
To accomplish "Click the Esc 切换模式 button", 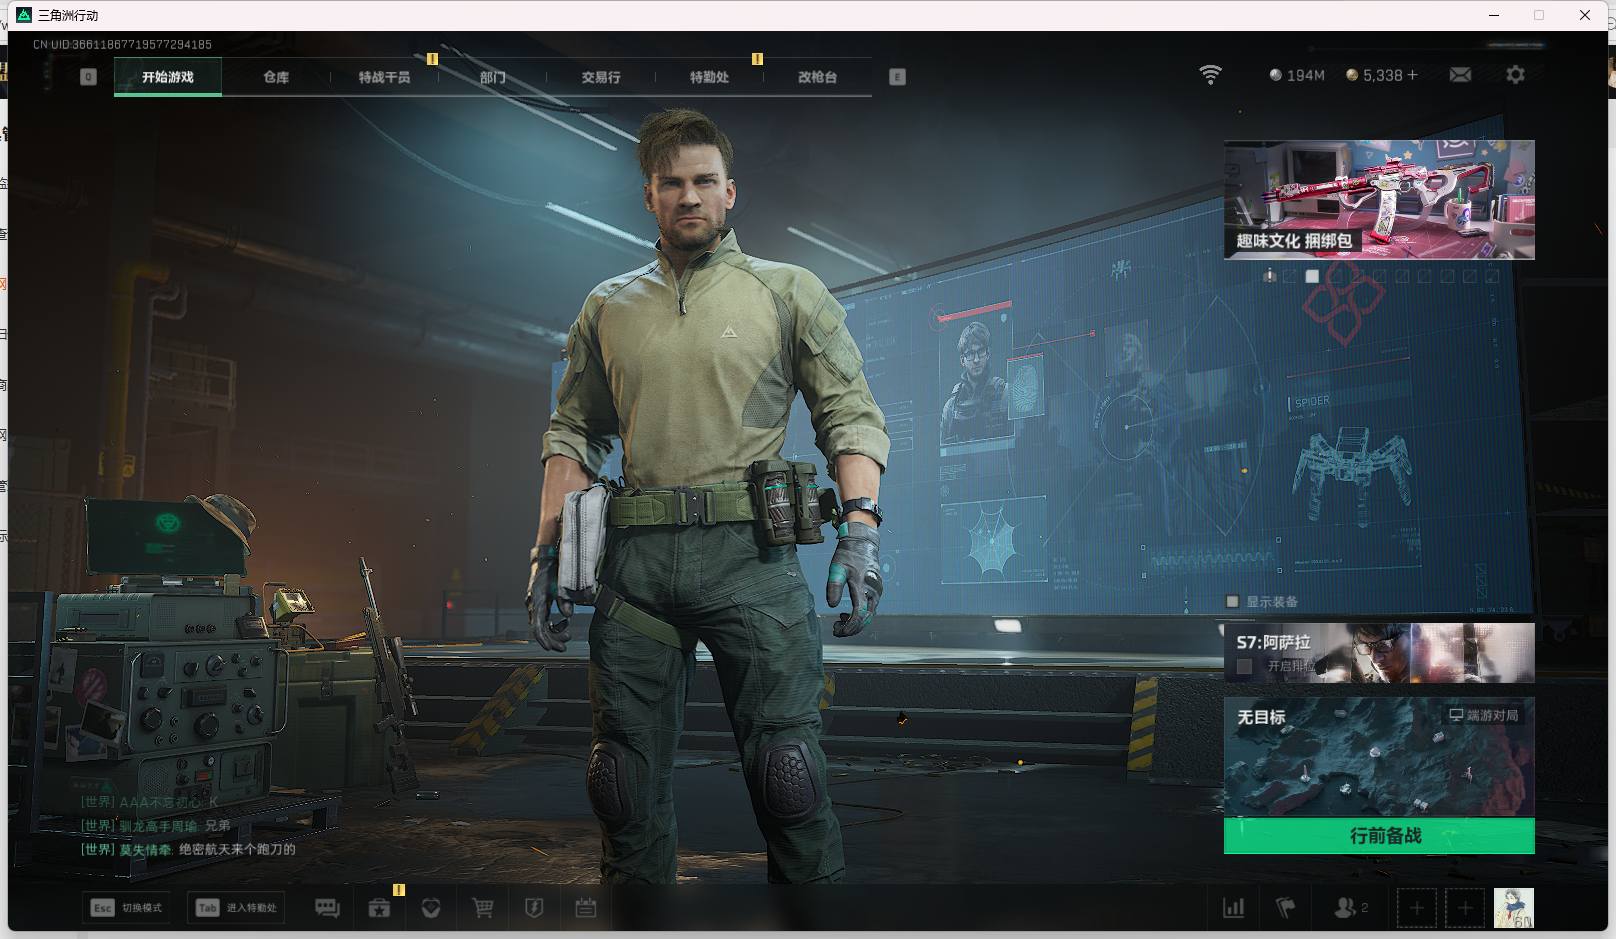I will 126,907.
